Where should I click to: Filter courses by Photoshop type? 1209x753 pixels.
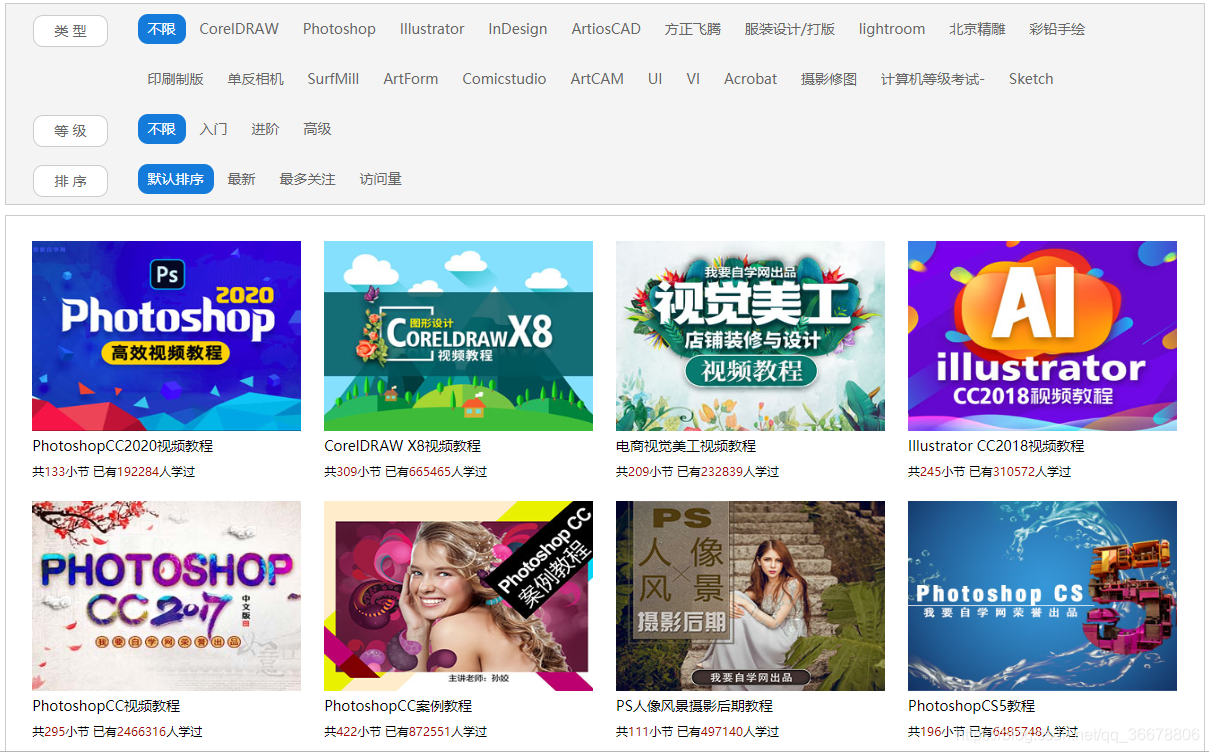(339, 29)
